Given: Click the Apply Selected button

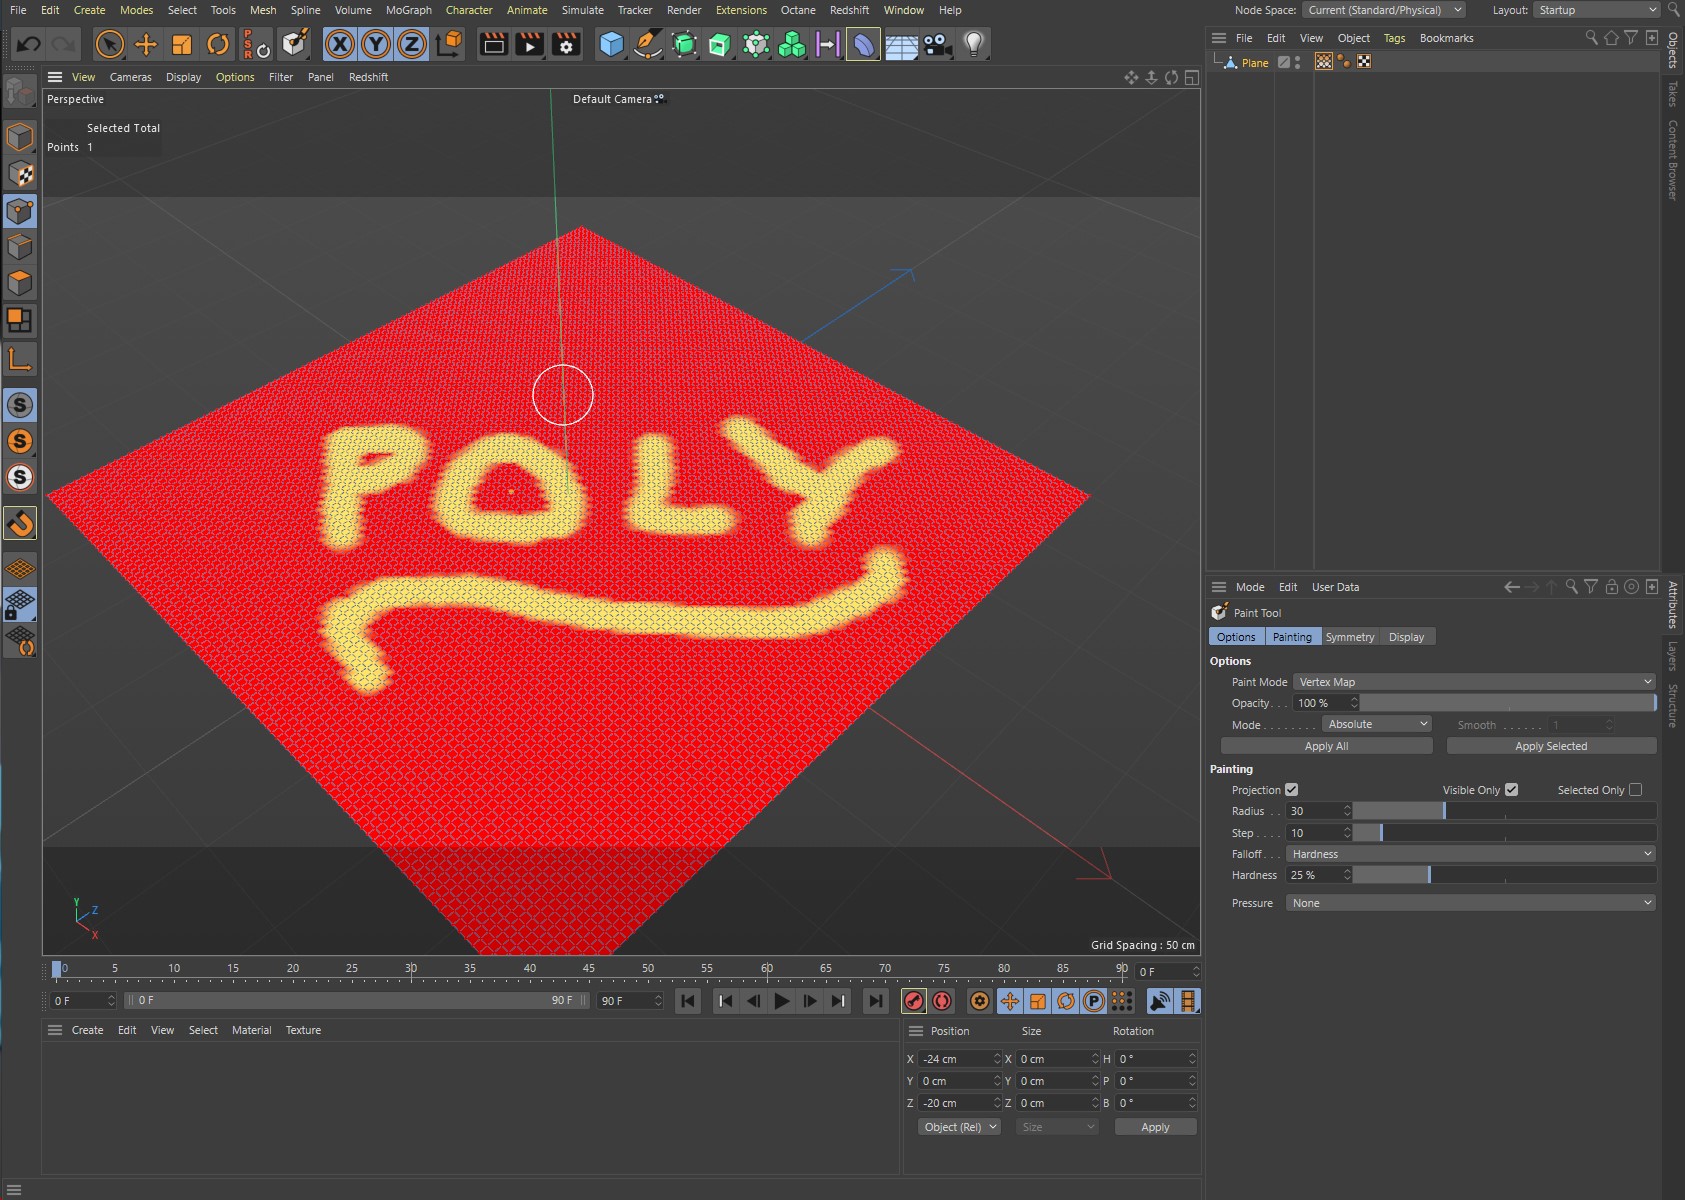Looking at the screenshot, I should (x=1551, y=746).
